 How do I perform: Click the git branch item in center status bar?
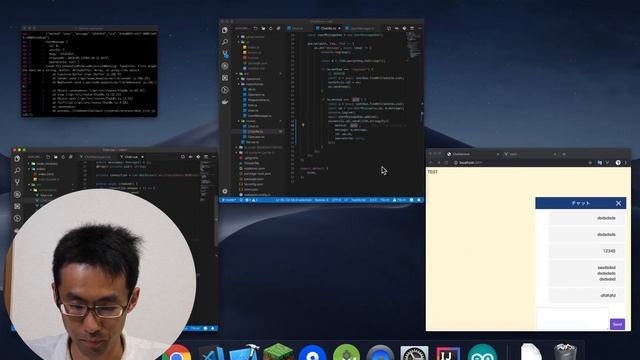[x=229, y=200]
